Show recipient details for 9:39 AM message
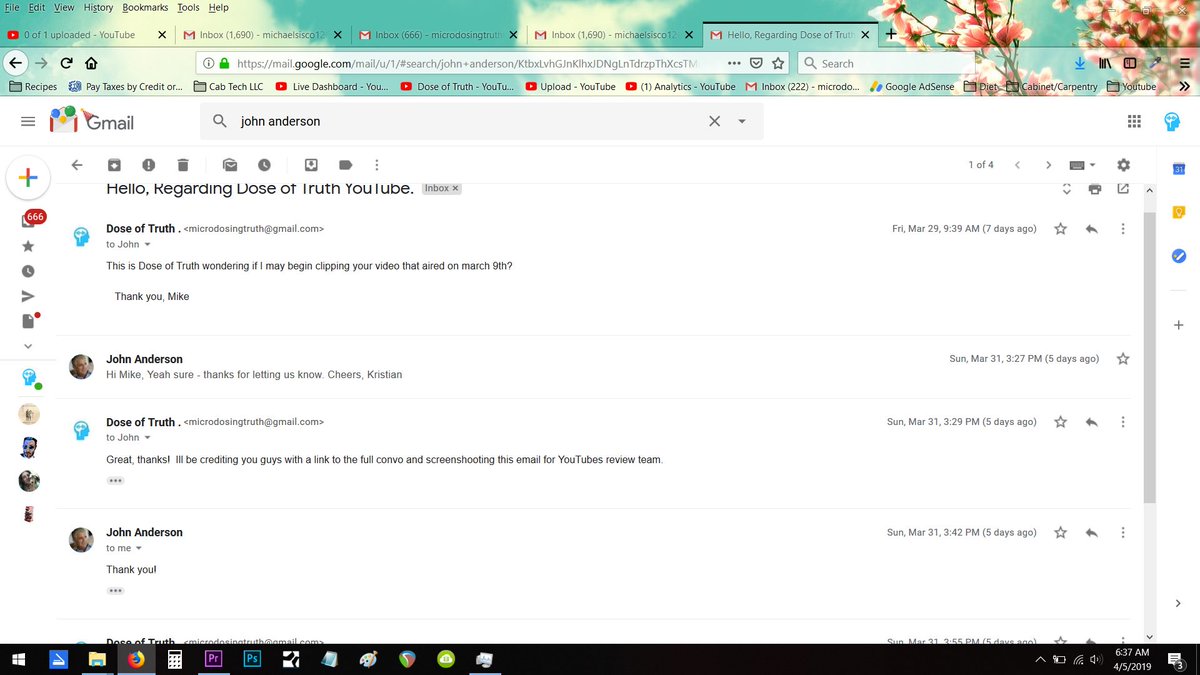The width and height of the screenshot is (1200, 675). pos(148,244)
